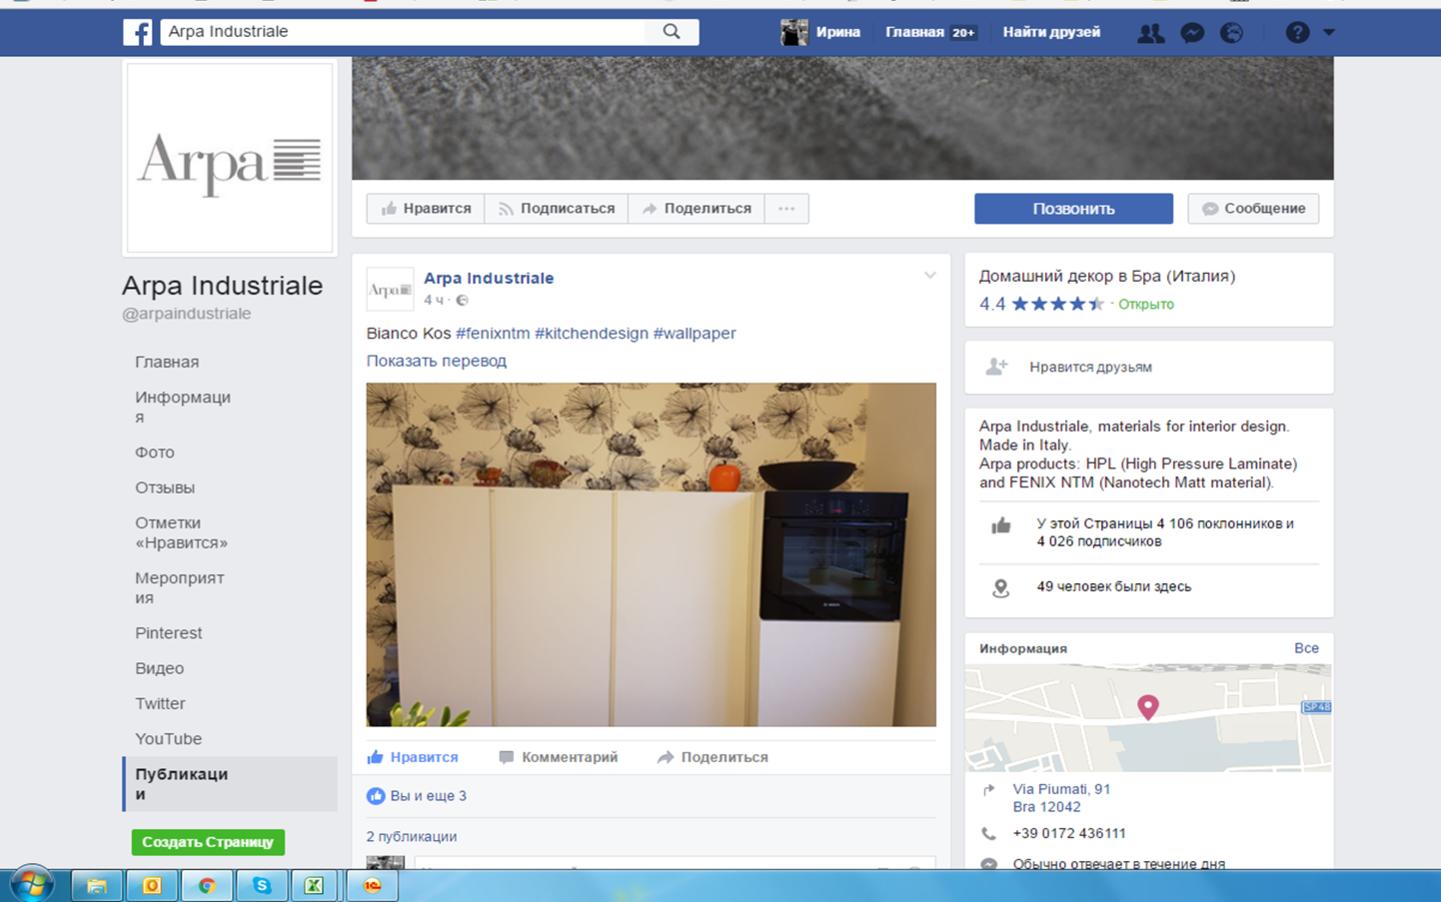The width and height of the screenshot is (1441, 902).
Task: Click the Открыто open status
Action: (x=1146, y=304)
